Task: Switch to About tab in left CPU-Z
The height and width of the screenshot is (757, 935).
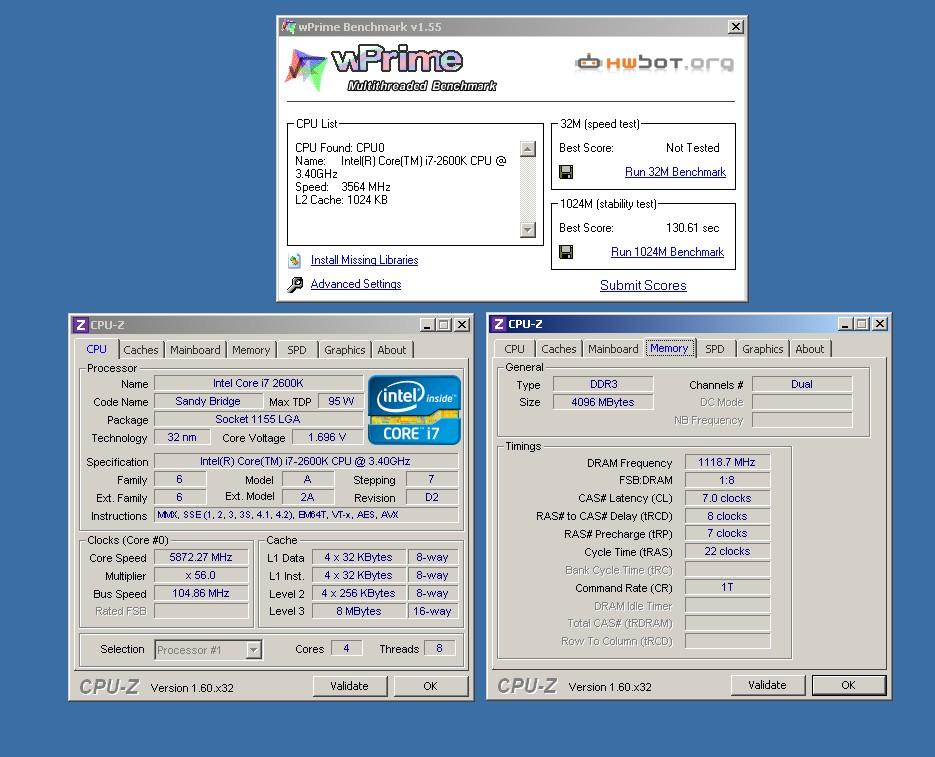Action: click(x=392, y=350)
